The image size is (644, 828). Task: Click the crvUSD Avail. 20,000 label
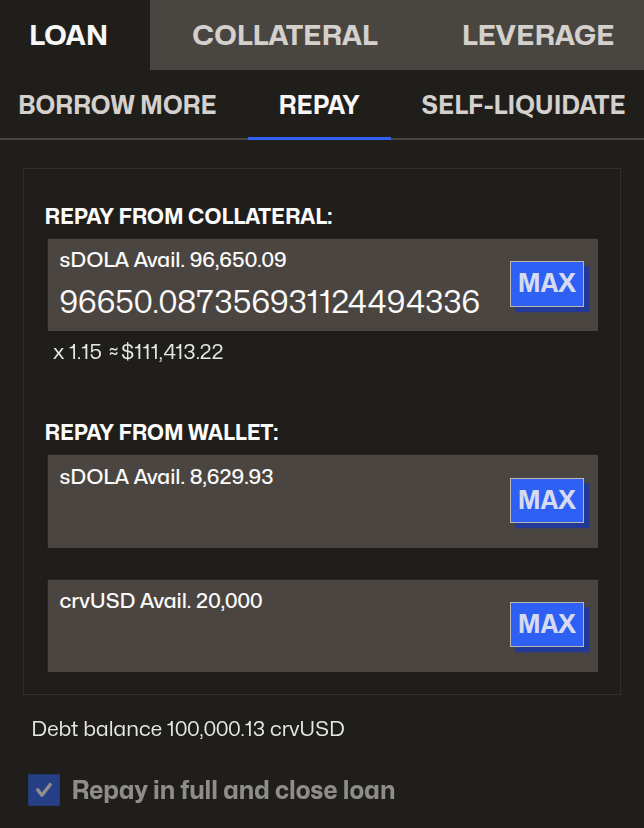click(161, 601)
